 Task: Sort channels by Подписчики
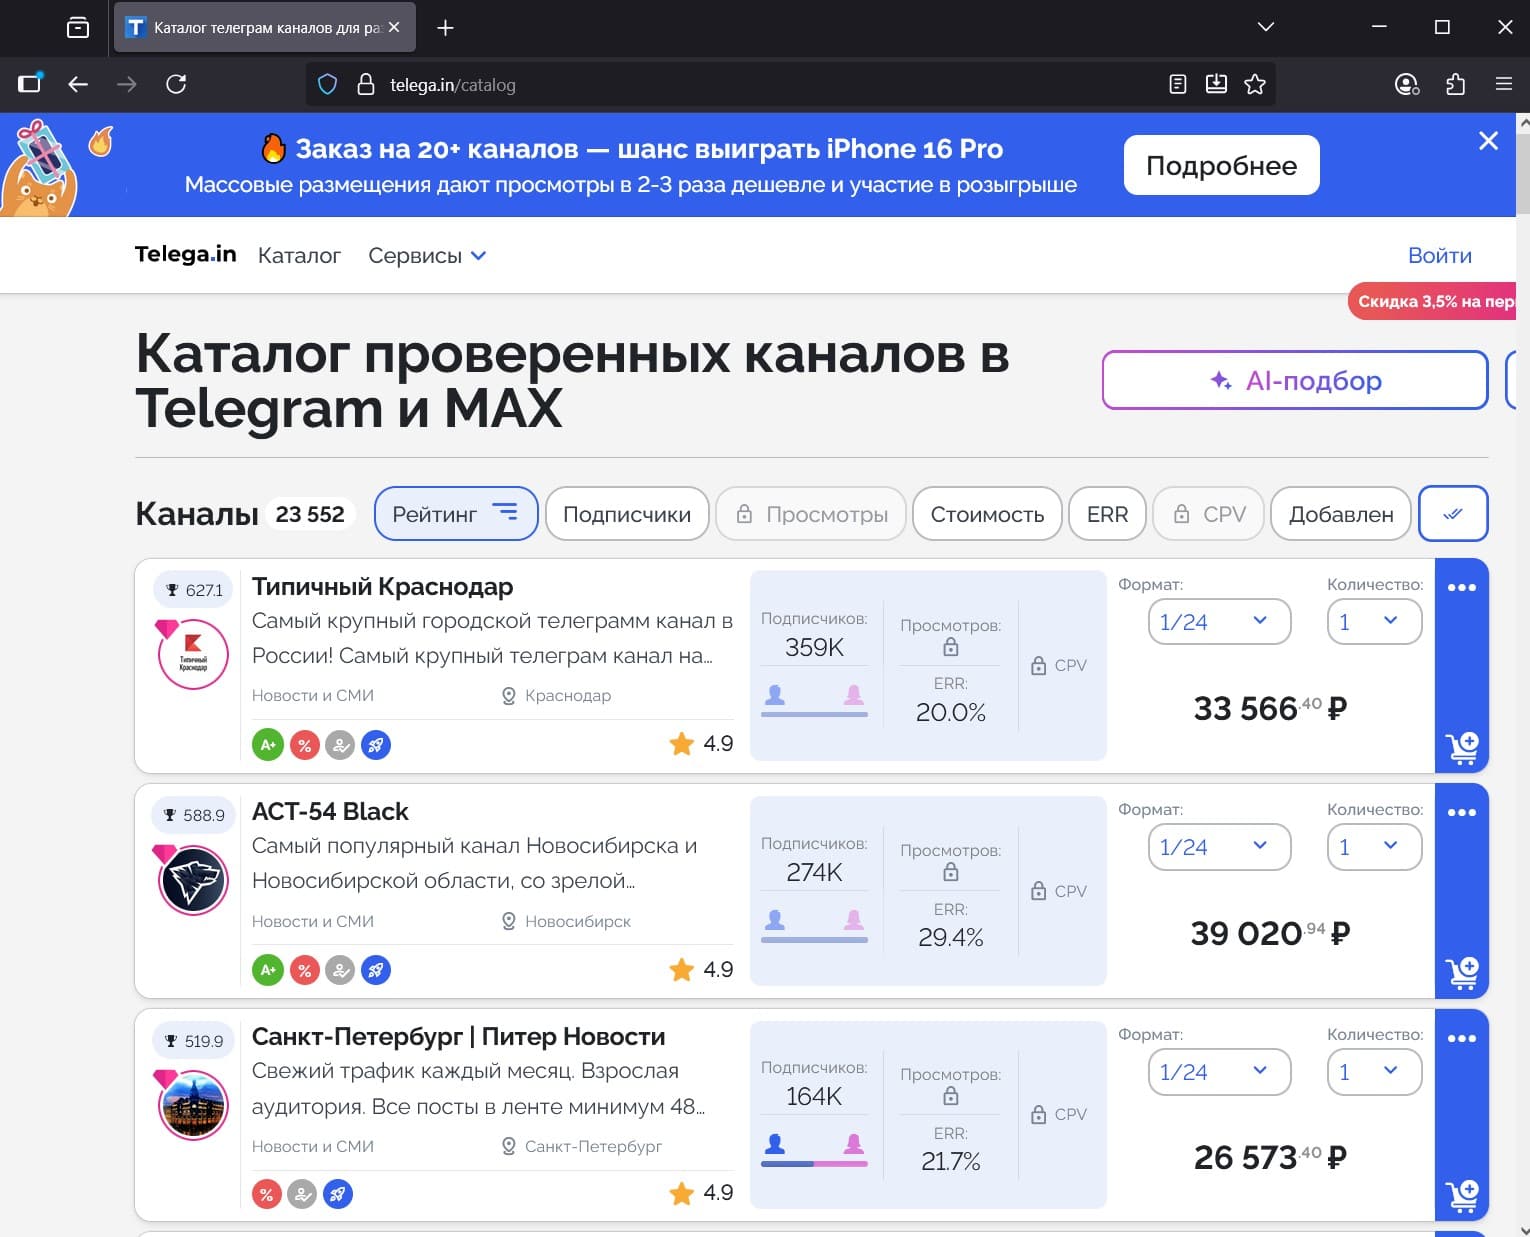[x=627, y=514]
